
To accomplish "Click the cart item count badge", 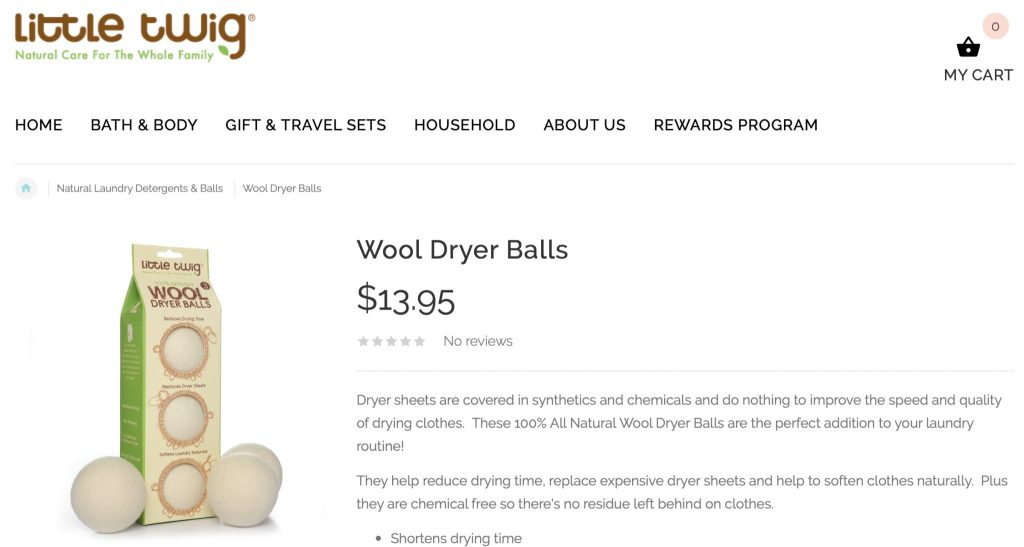I will 995,27.
